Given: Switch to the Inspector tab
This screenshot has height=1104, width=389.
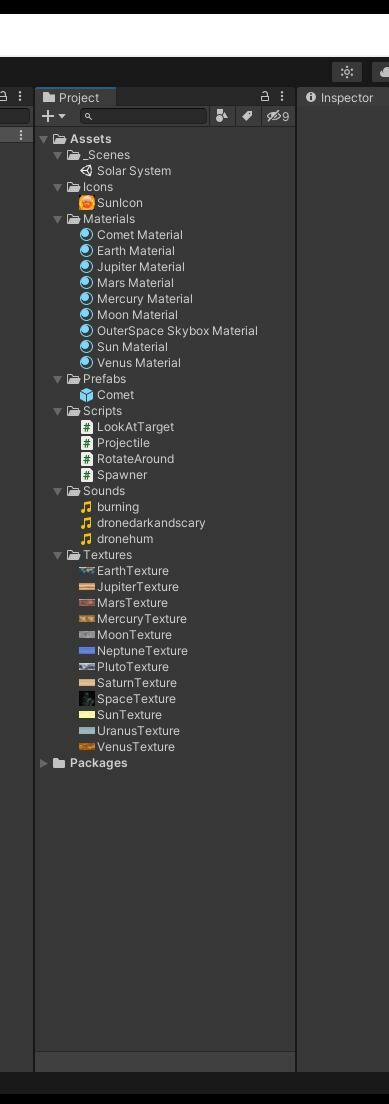Looking at the screenshot, I should 340,97.
